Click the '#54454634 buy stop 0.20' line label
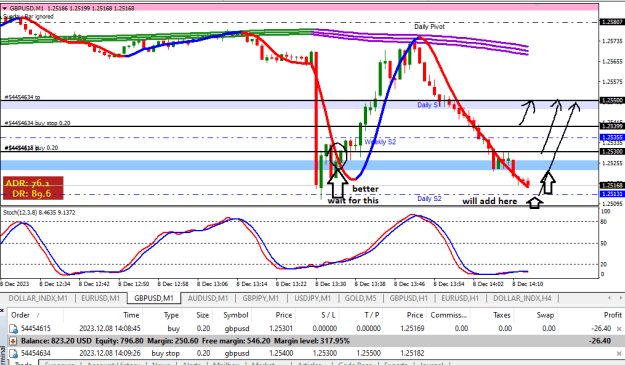 click(37, 123)
